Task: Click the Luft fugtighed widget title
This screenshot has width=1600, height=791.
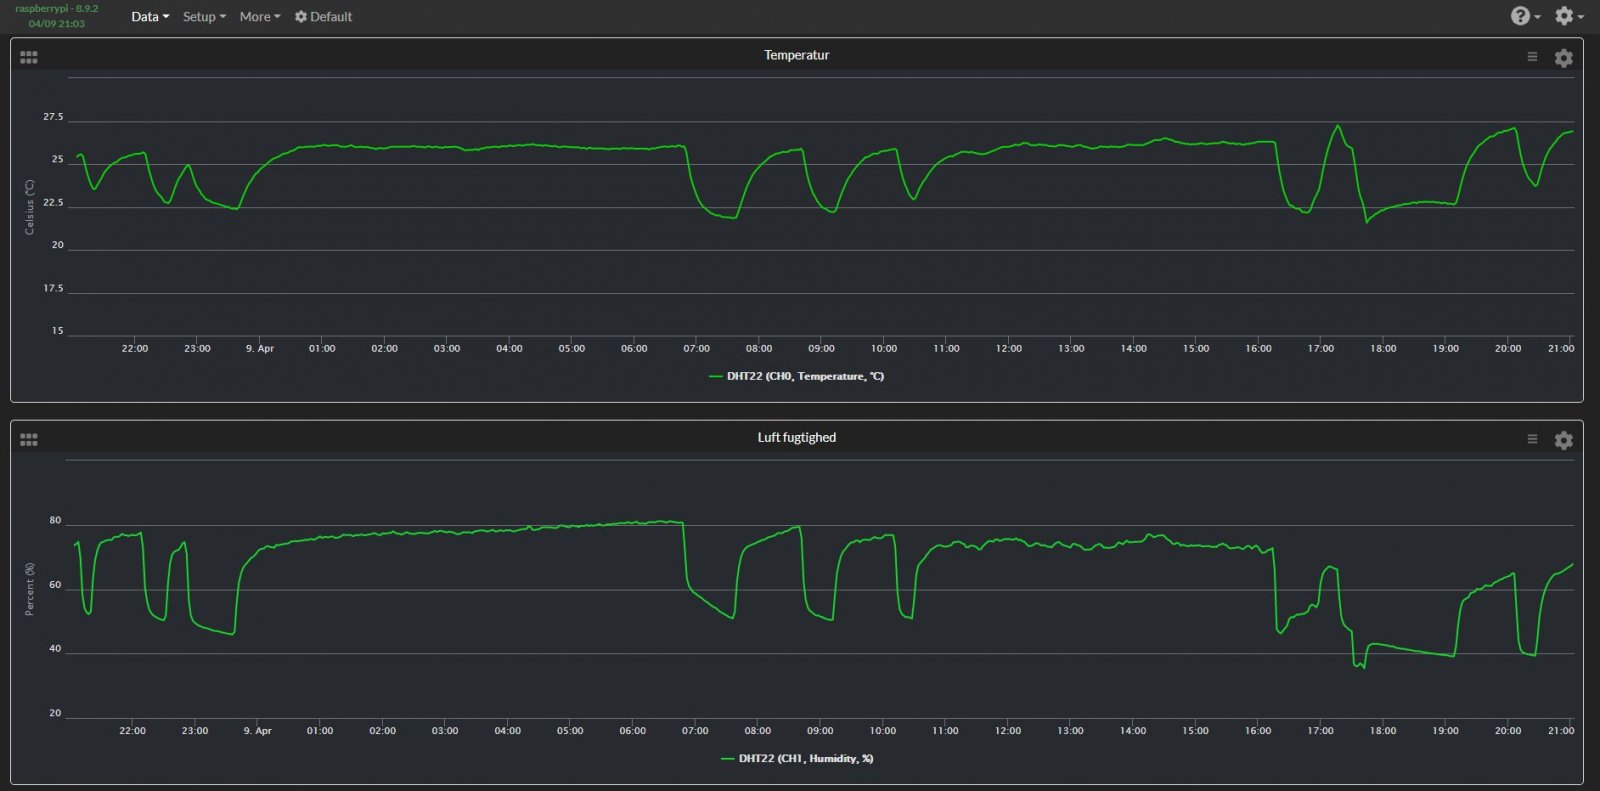Action: [797, 437]
